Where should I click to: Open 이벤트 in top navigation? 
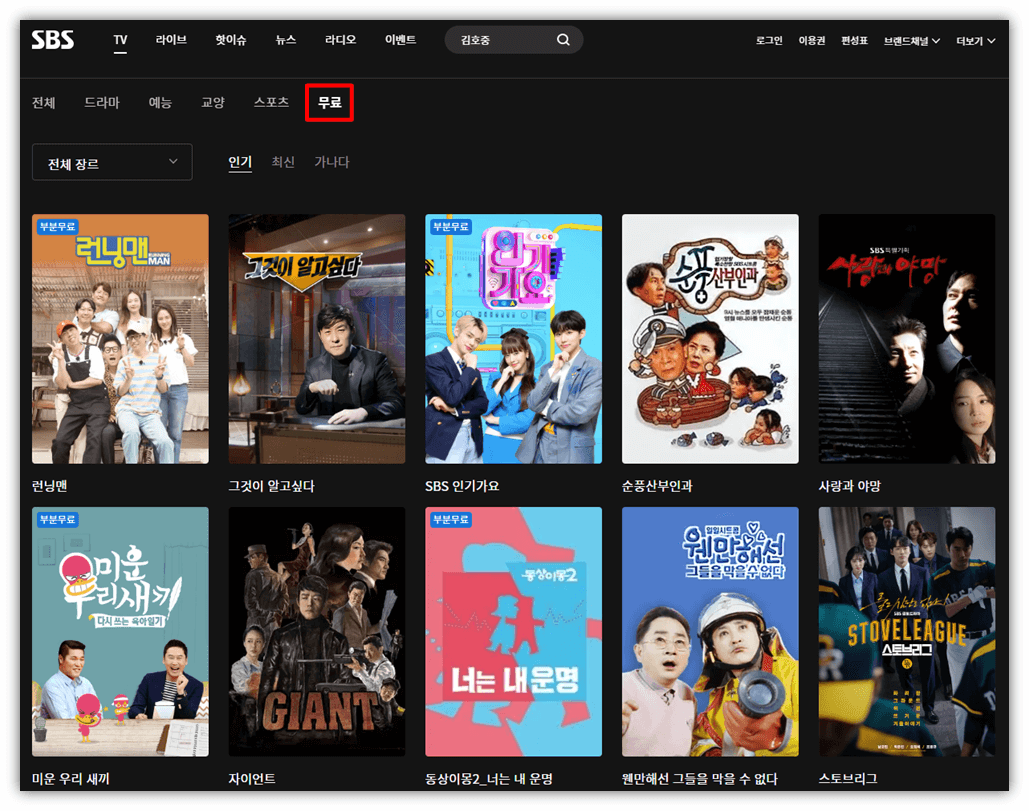[400, 40]
